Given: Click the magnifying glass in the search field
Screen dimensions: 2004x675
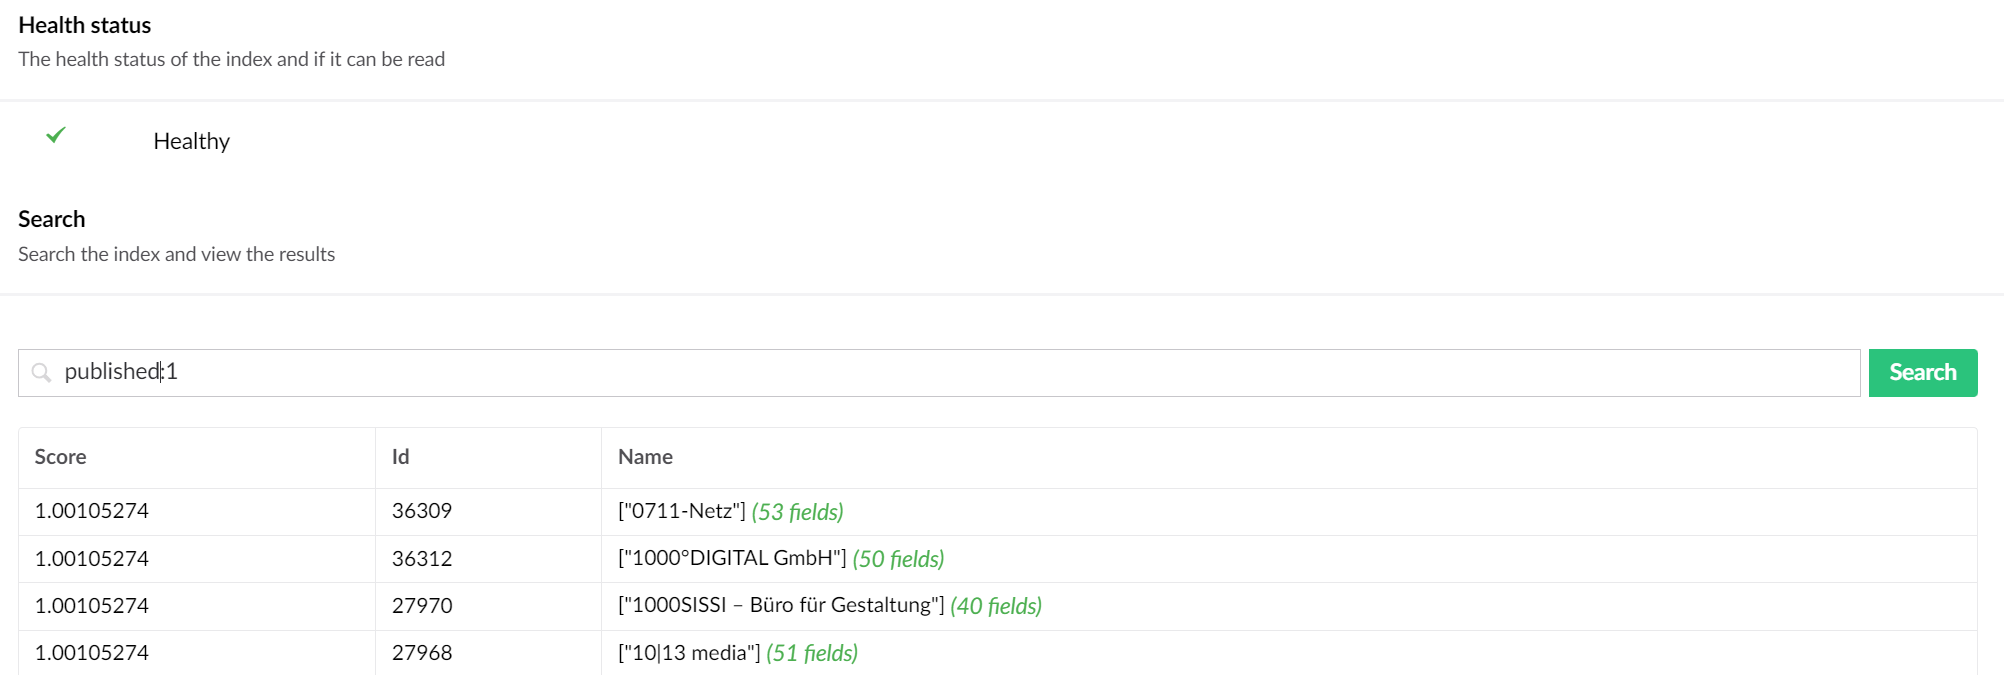Looking at the screenshot, I should tap(41, 372).
